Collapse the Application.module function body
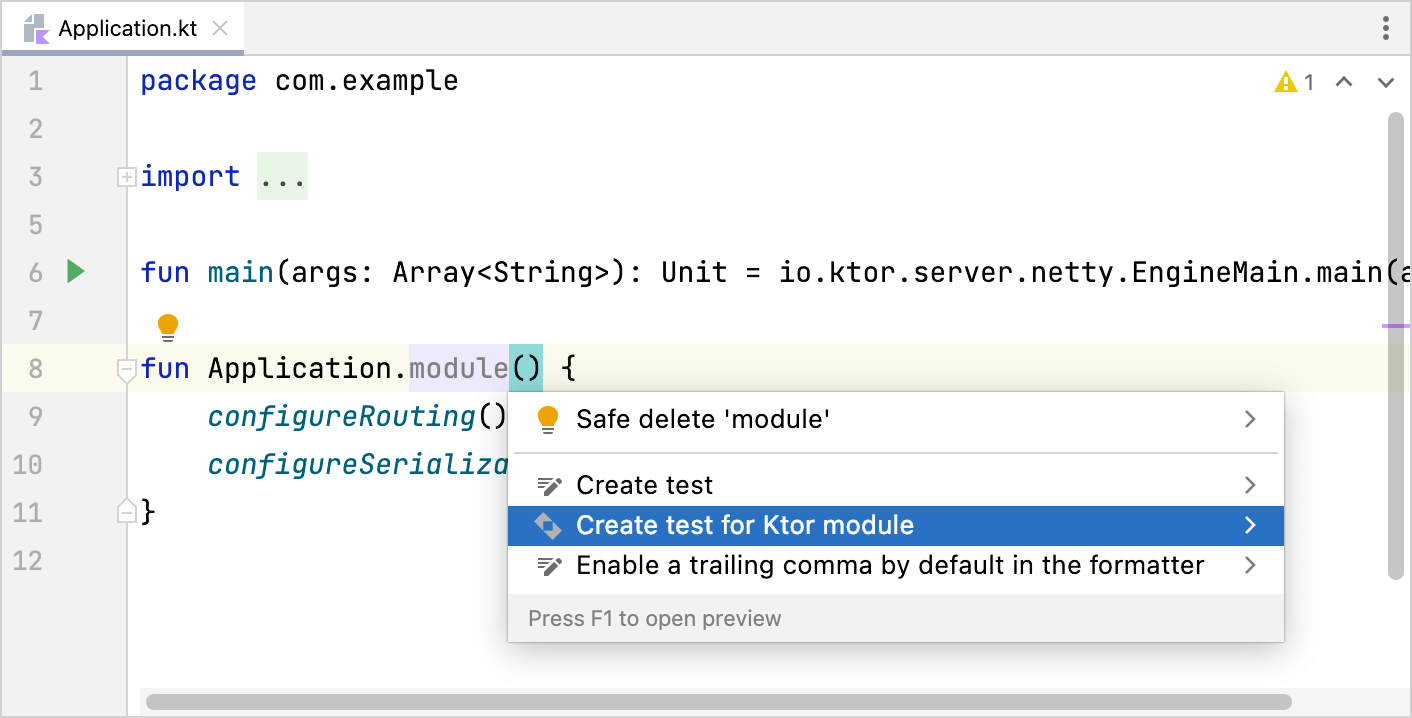 [126, 369]
